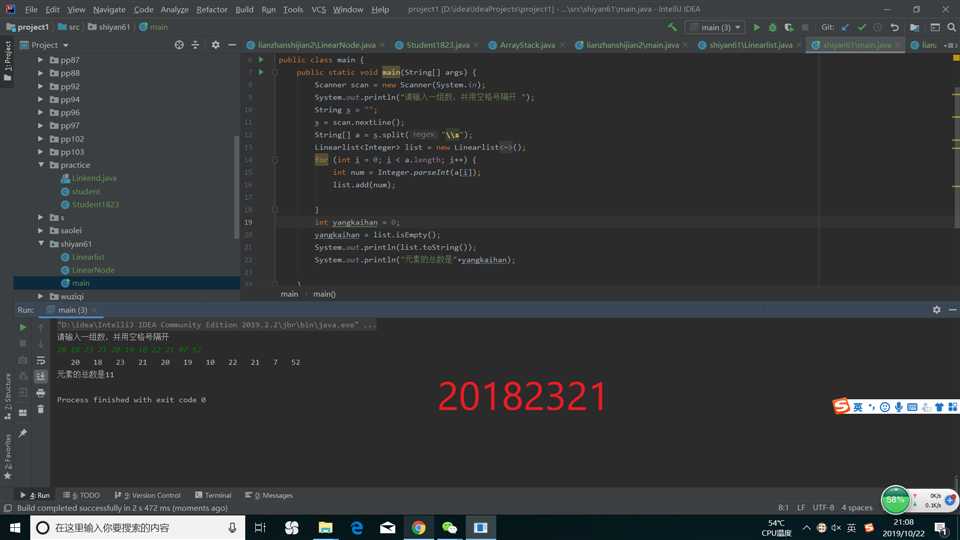Viewport: 960px width, 540px height.
Task: Open the VCS menu
Action: coord(318,9)
